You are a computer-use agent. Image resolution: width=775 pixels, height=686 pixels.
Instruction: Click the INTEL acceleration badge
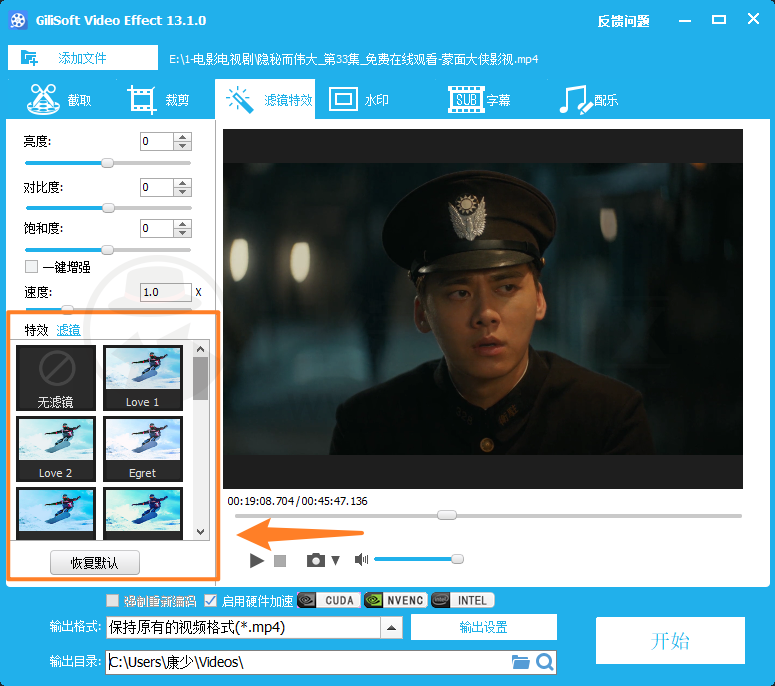pyautogui.click(x=463, y=600)
